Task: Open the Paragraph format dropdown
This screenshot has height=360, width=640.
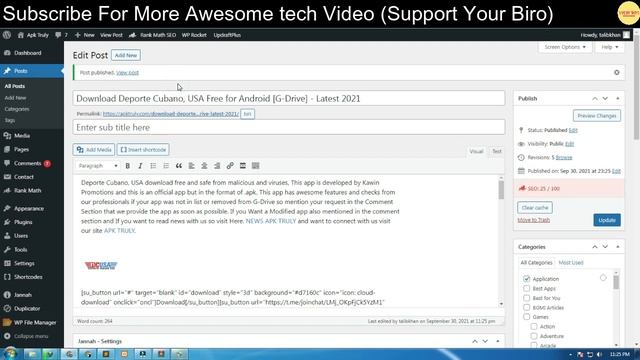Action: [98, 166]
